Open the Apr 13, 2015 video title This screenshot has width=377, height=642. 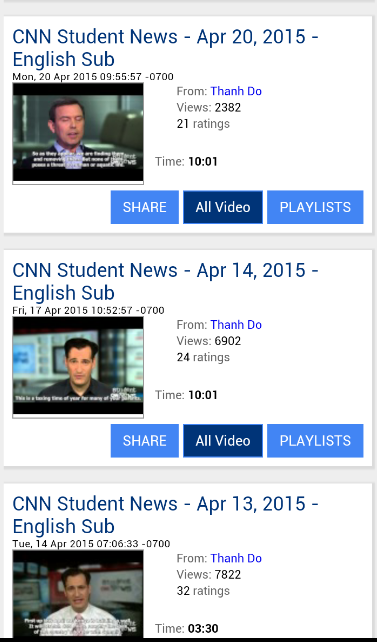pyautogui.click(x=165, y=515)
